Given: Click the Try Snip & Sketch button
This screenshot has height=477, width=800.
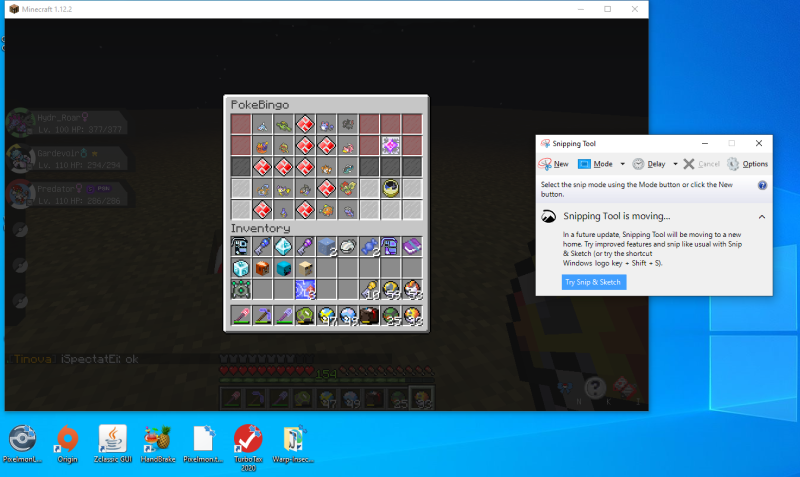Looking at the screenshot, I should pyautogui.click(x=594, y=282).
